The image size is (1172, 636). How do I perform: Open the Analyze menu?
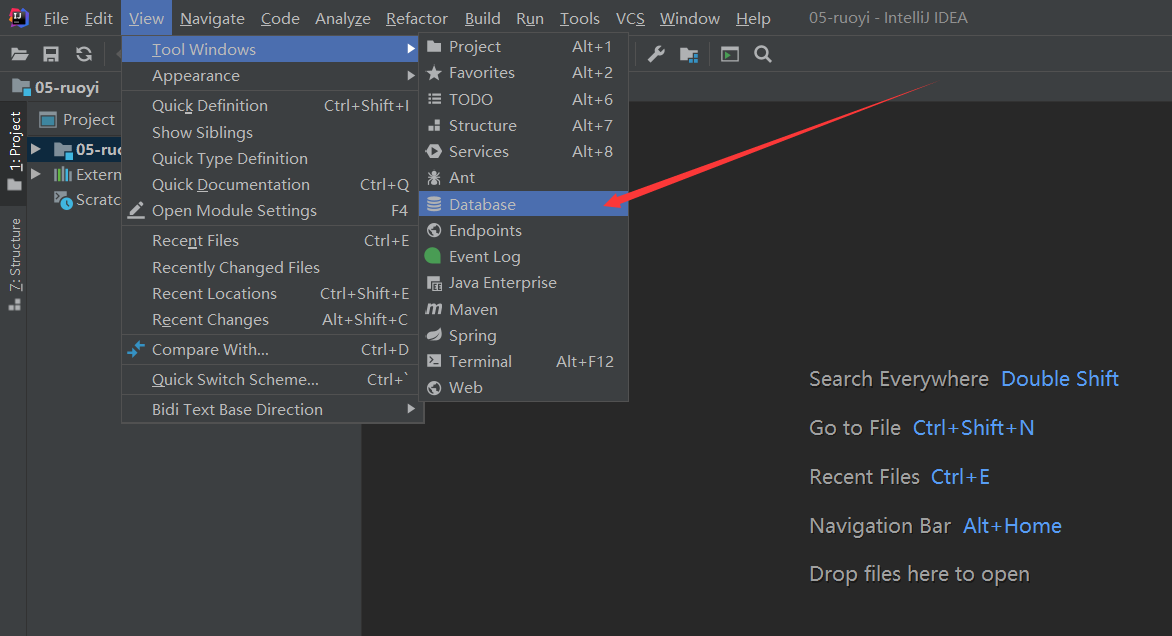point(343,18)
